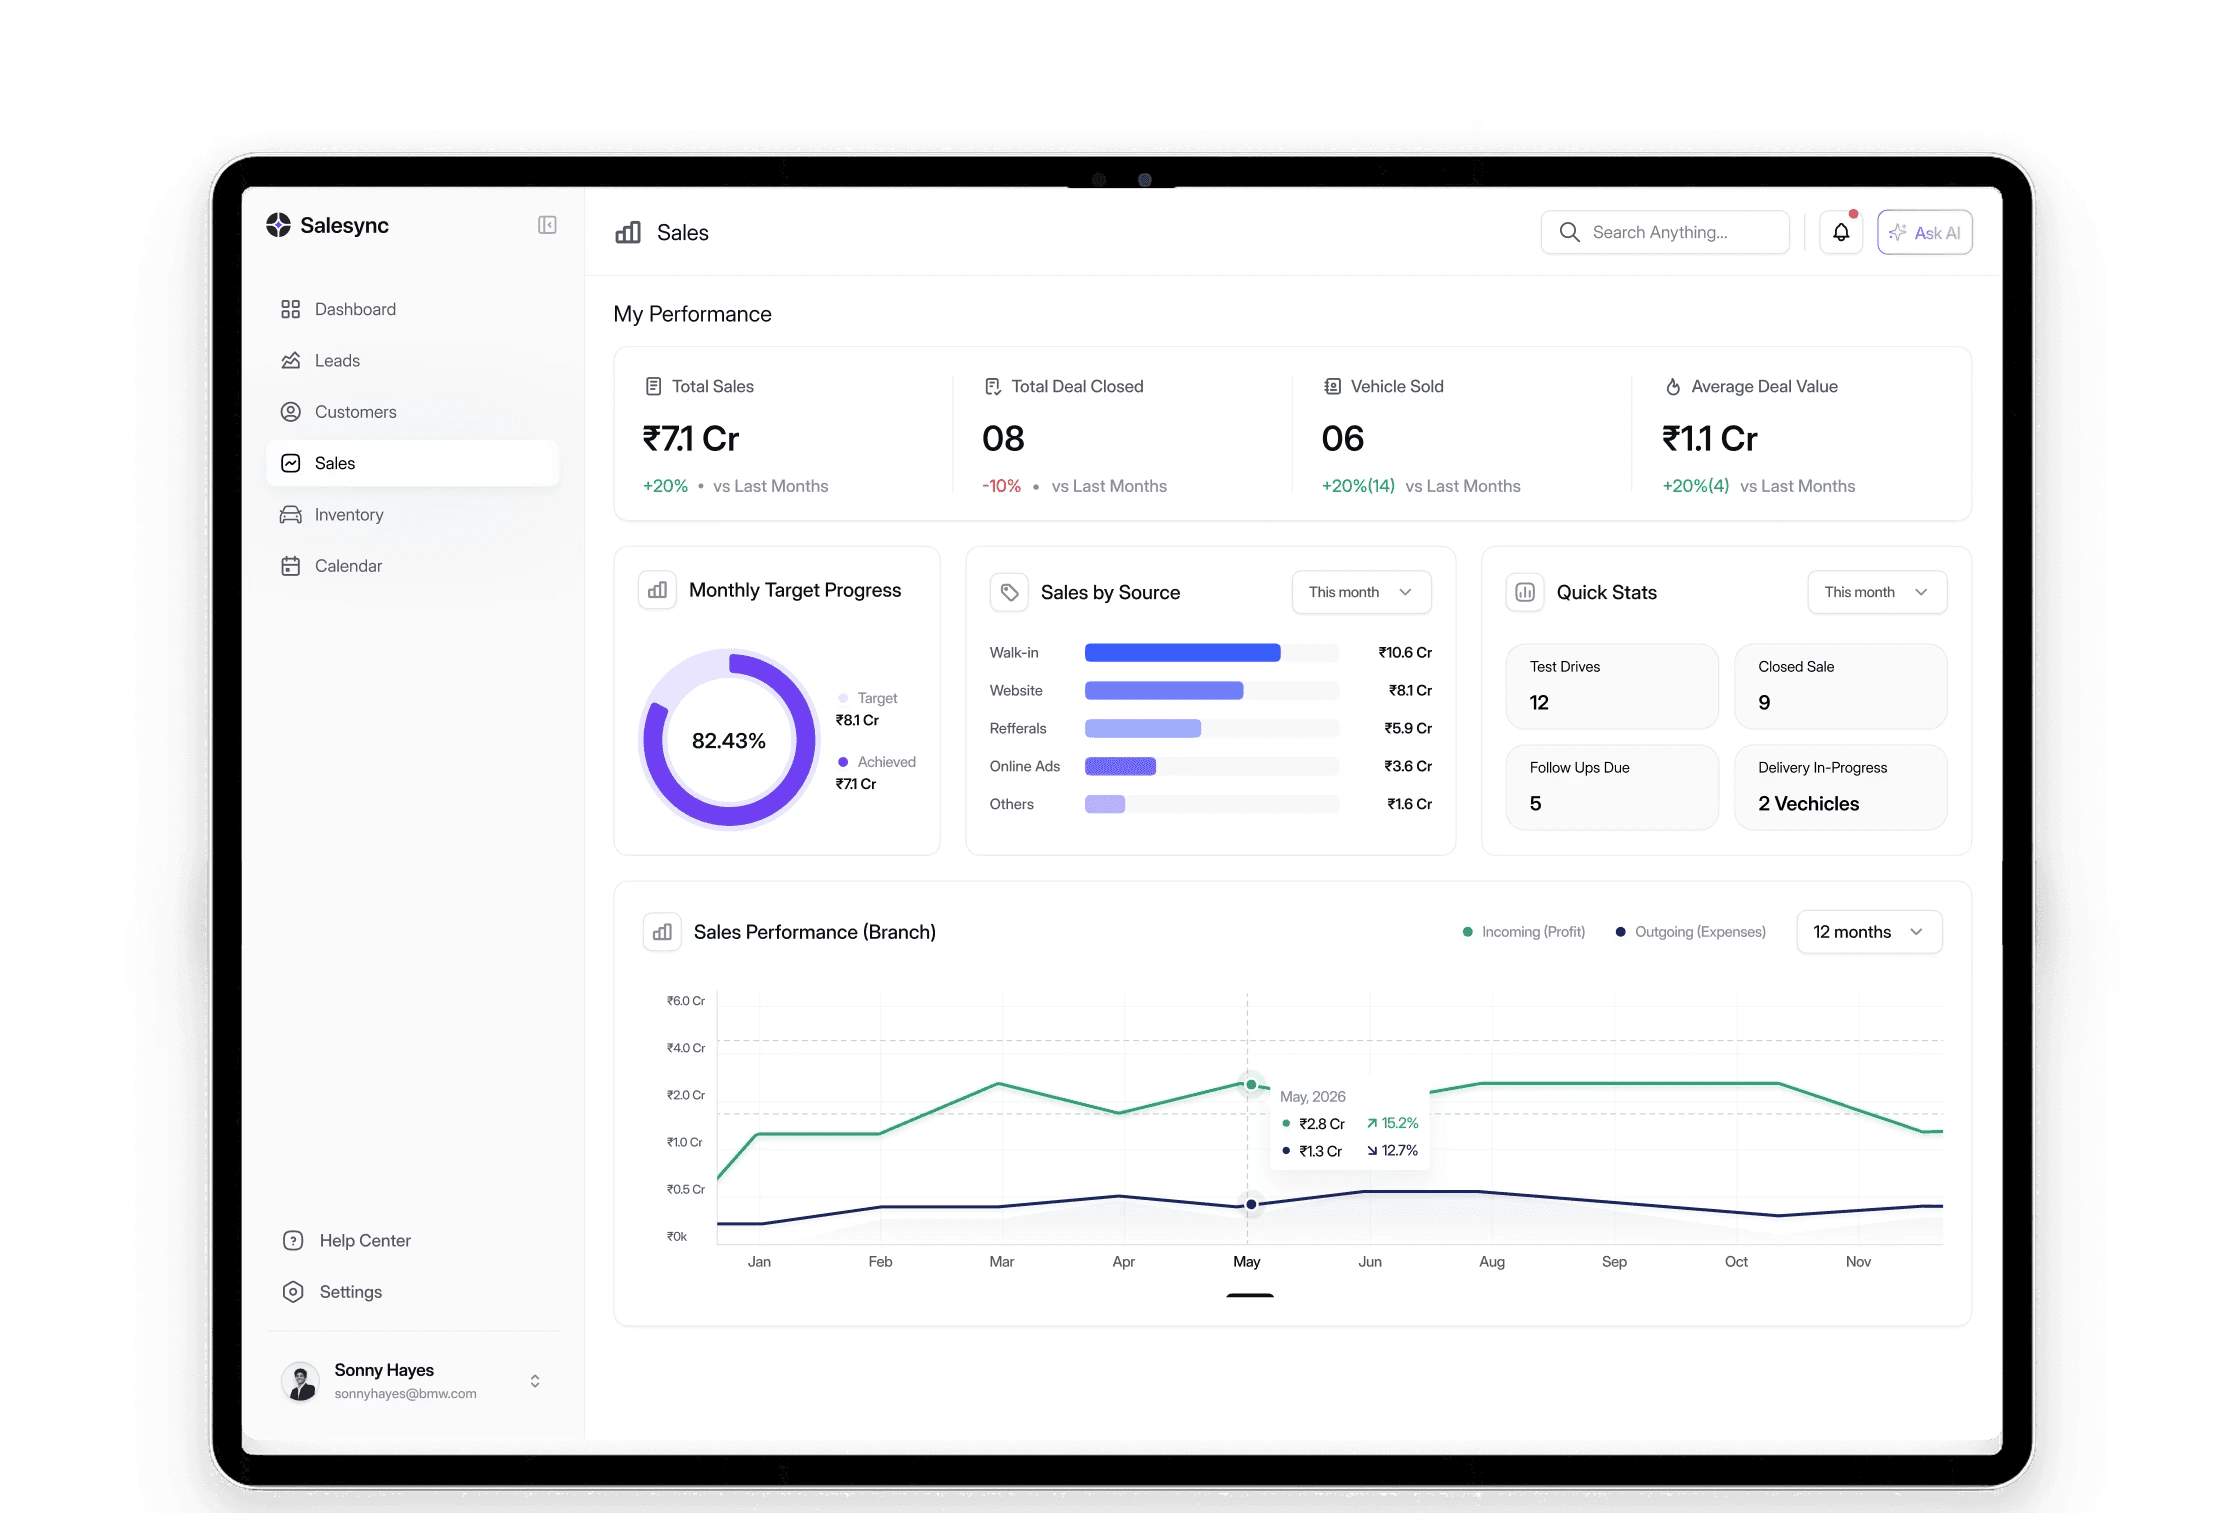Toggle Outgoing (Expenses) legend series
2231x1513 pixels.
tap(1690, 932)
